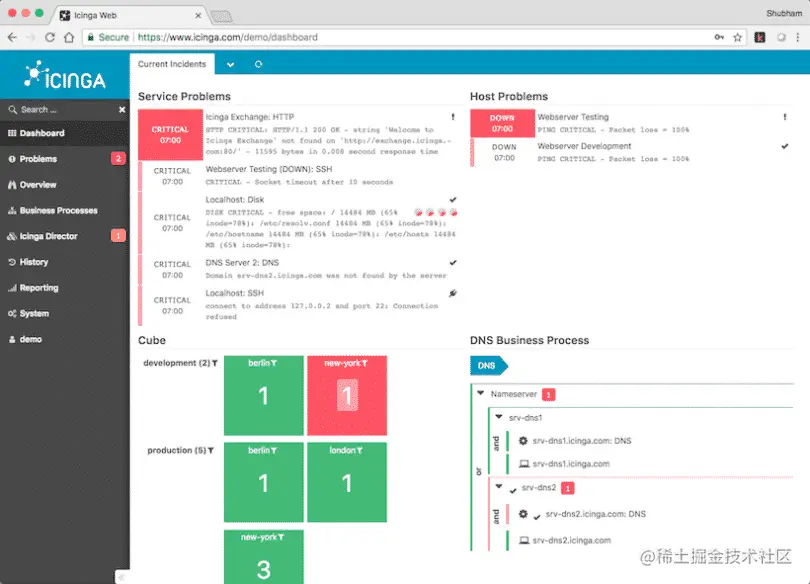Open the berlin cube in production row

[263, 482]
